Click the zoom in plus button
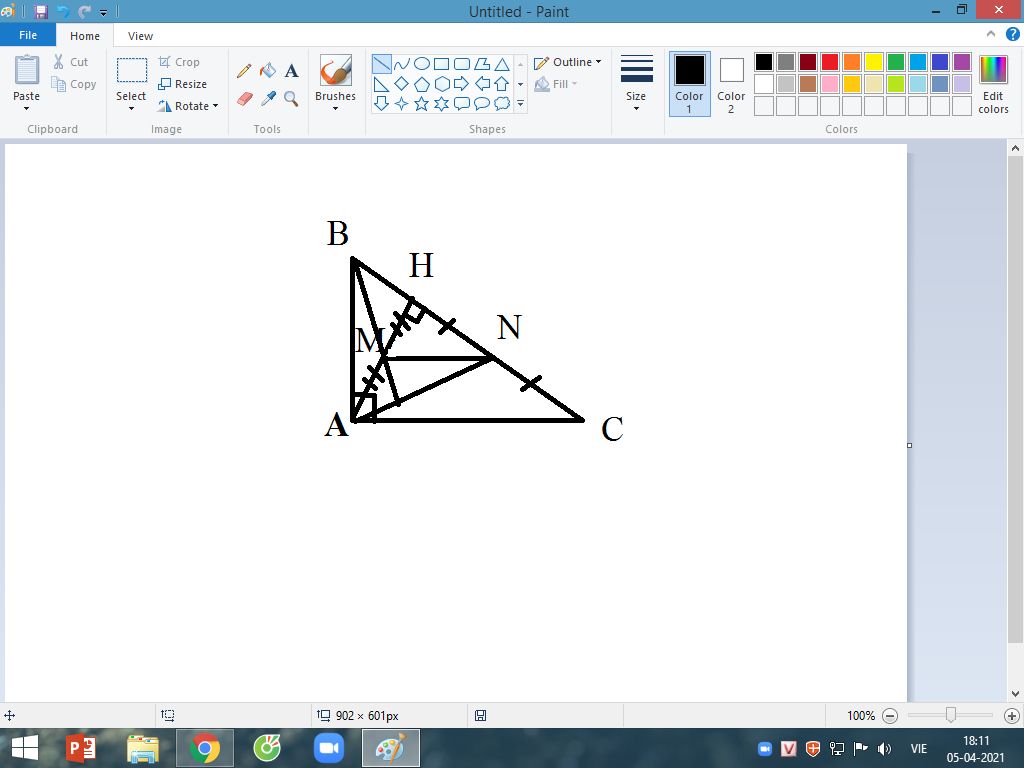Image resolution: width=1024 pixels, height=768 pixels. [1012, 716]
